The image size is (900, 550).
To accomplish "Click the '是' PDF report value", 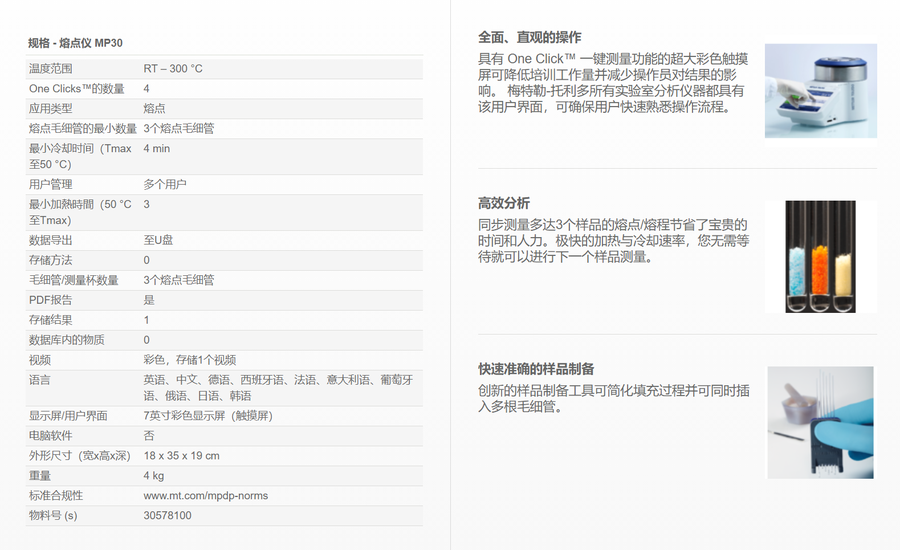I will point(149,300).
